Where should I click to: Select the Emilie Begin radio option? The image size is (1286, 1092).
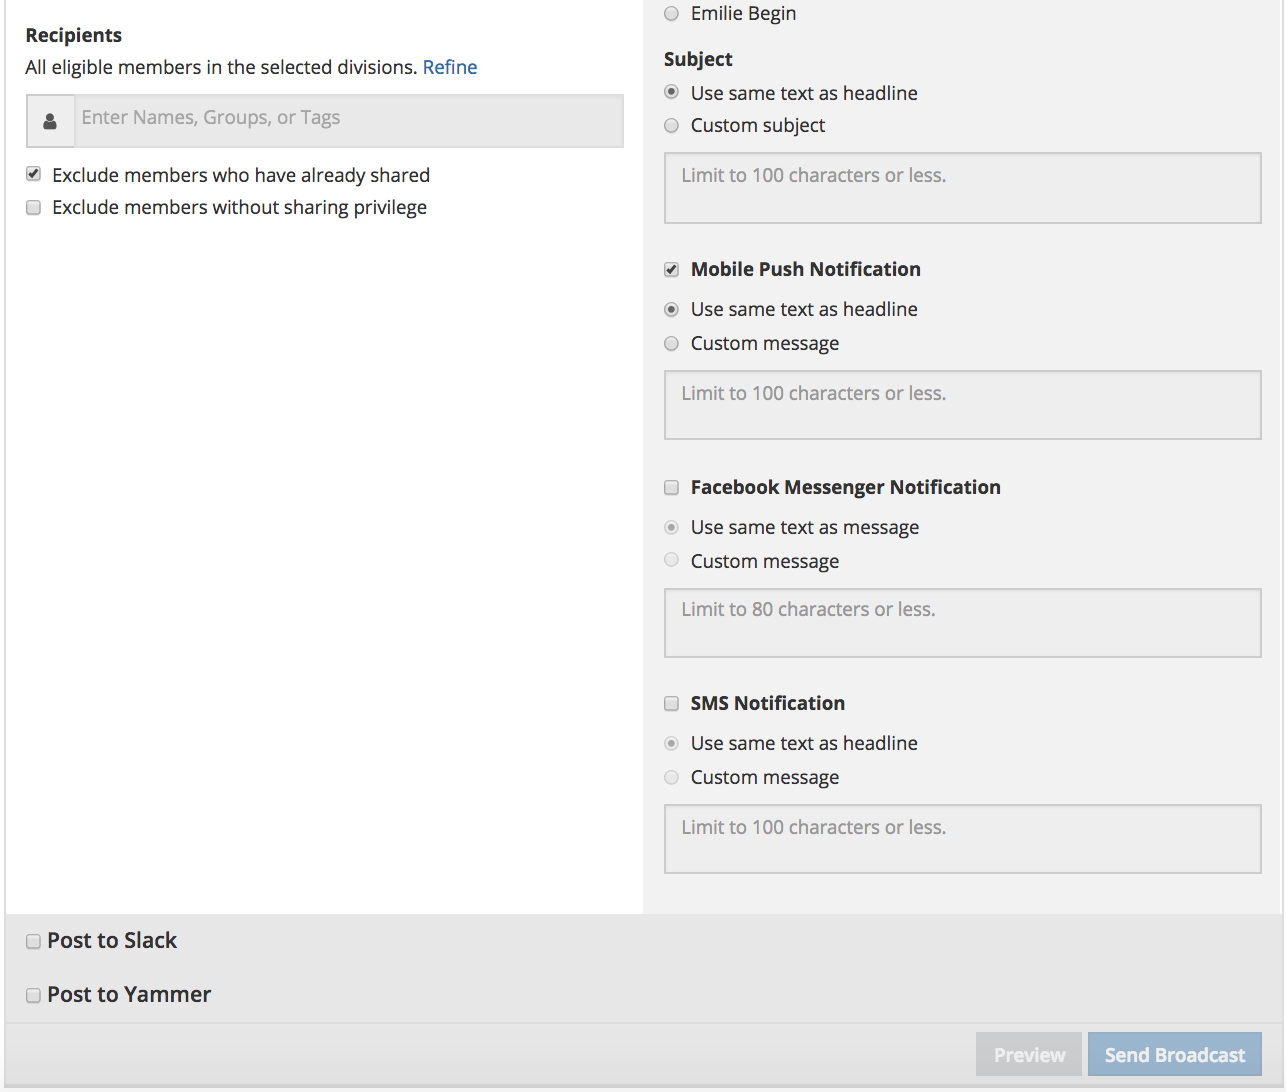point(672,14)
